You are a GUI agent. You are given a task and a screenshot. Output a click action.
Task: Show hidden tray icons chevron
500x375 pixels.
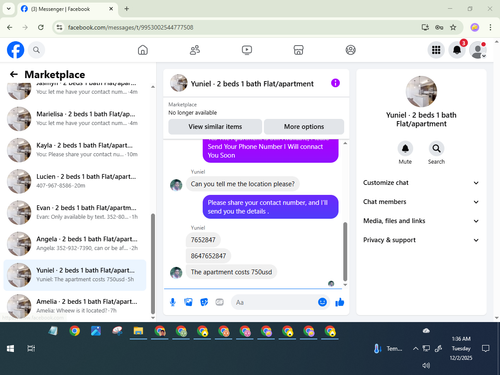click(415, 349)
